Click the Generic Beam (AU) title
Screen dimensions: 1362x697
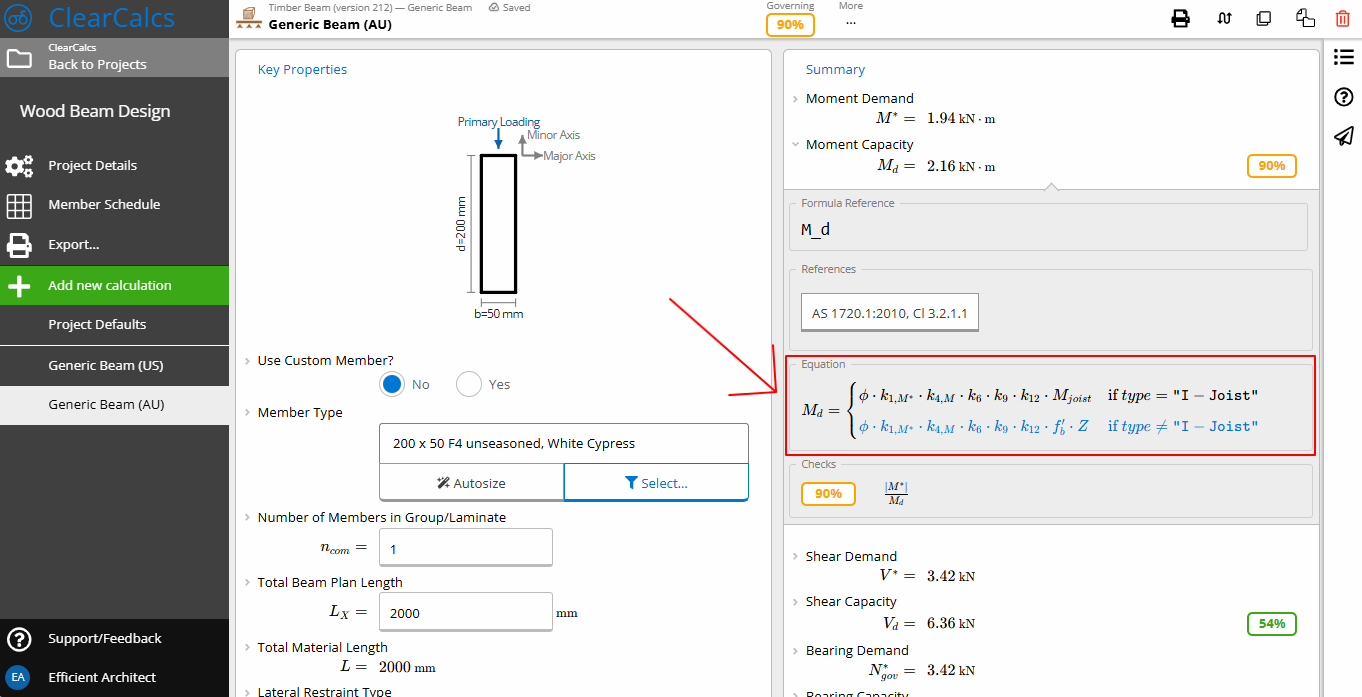pos(330,24)
